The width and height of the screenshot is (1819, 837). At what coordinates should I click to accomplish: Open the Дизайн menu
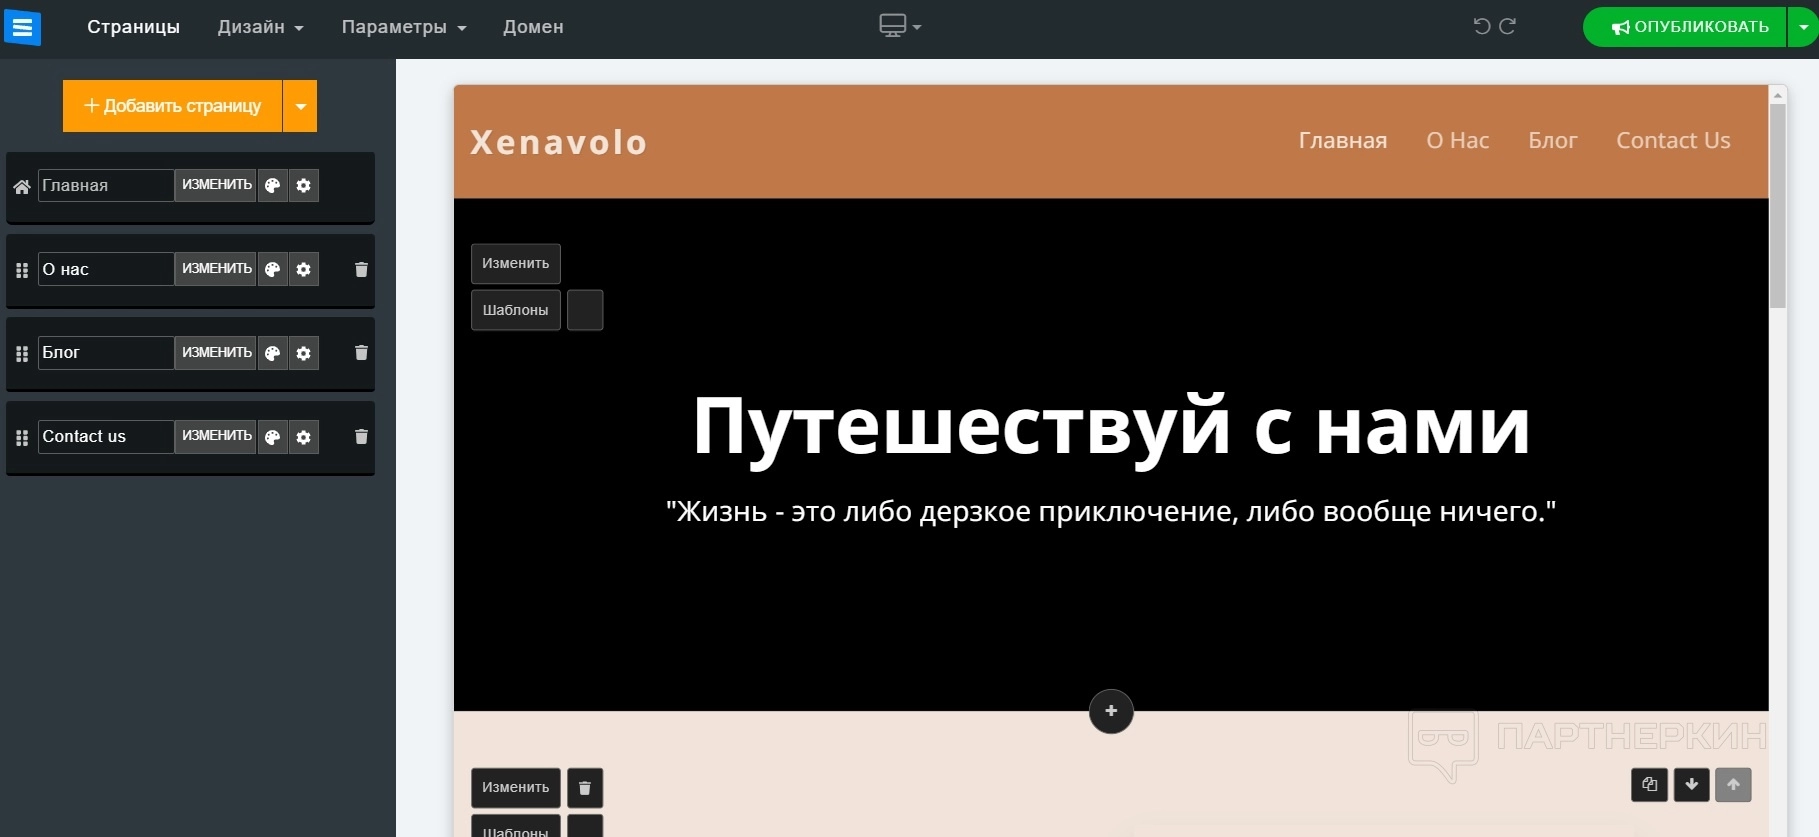pyautogui.click(x=260, y=27)
